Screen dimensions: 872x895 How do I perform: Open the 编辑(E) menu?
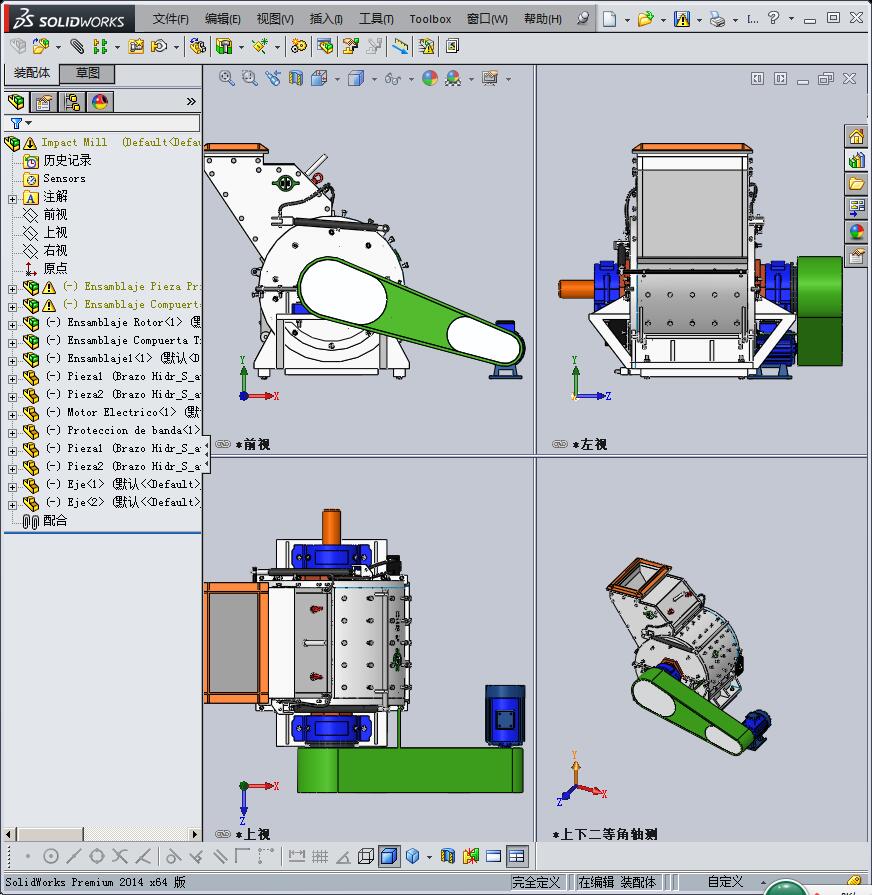pyautogui.click(x=223, y=19)
